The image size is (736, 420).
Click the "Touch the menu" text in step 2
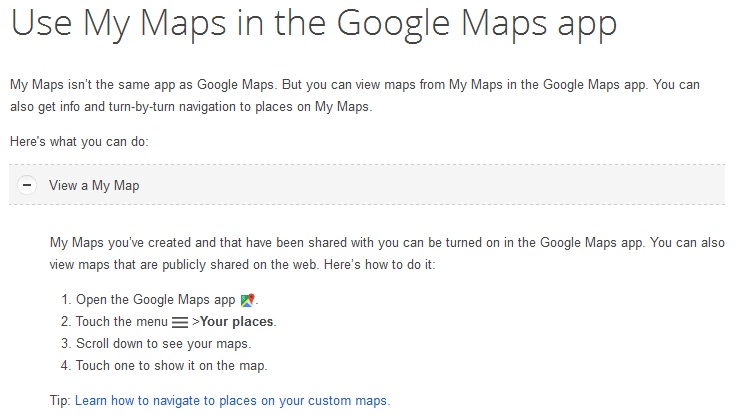(x=122, y=321)
